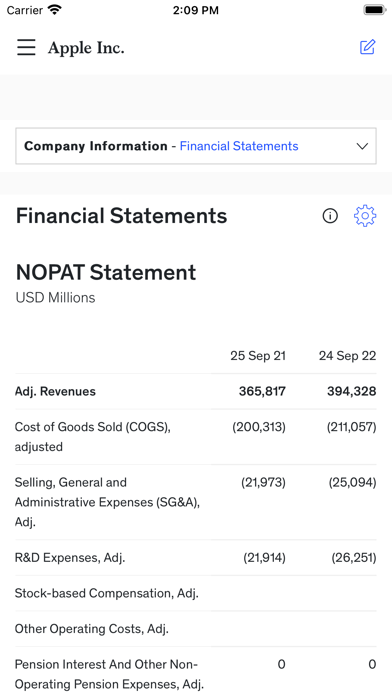392x696 pixels.
Task: Tap the 25 Sep 21 column header
Action: coord(258,356)
